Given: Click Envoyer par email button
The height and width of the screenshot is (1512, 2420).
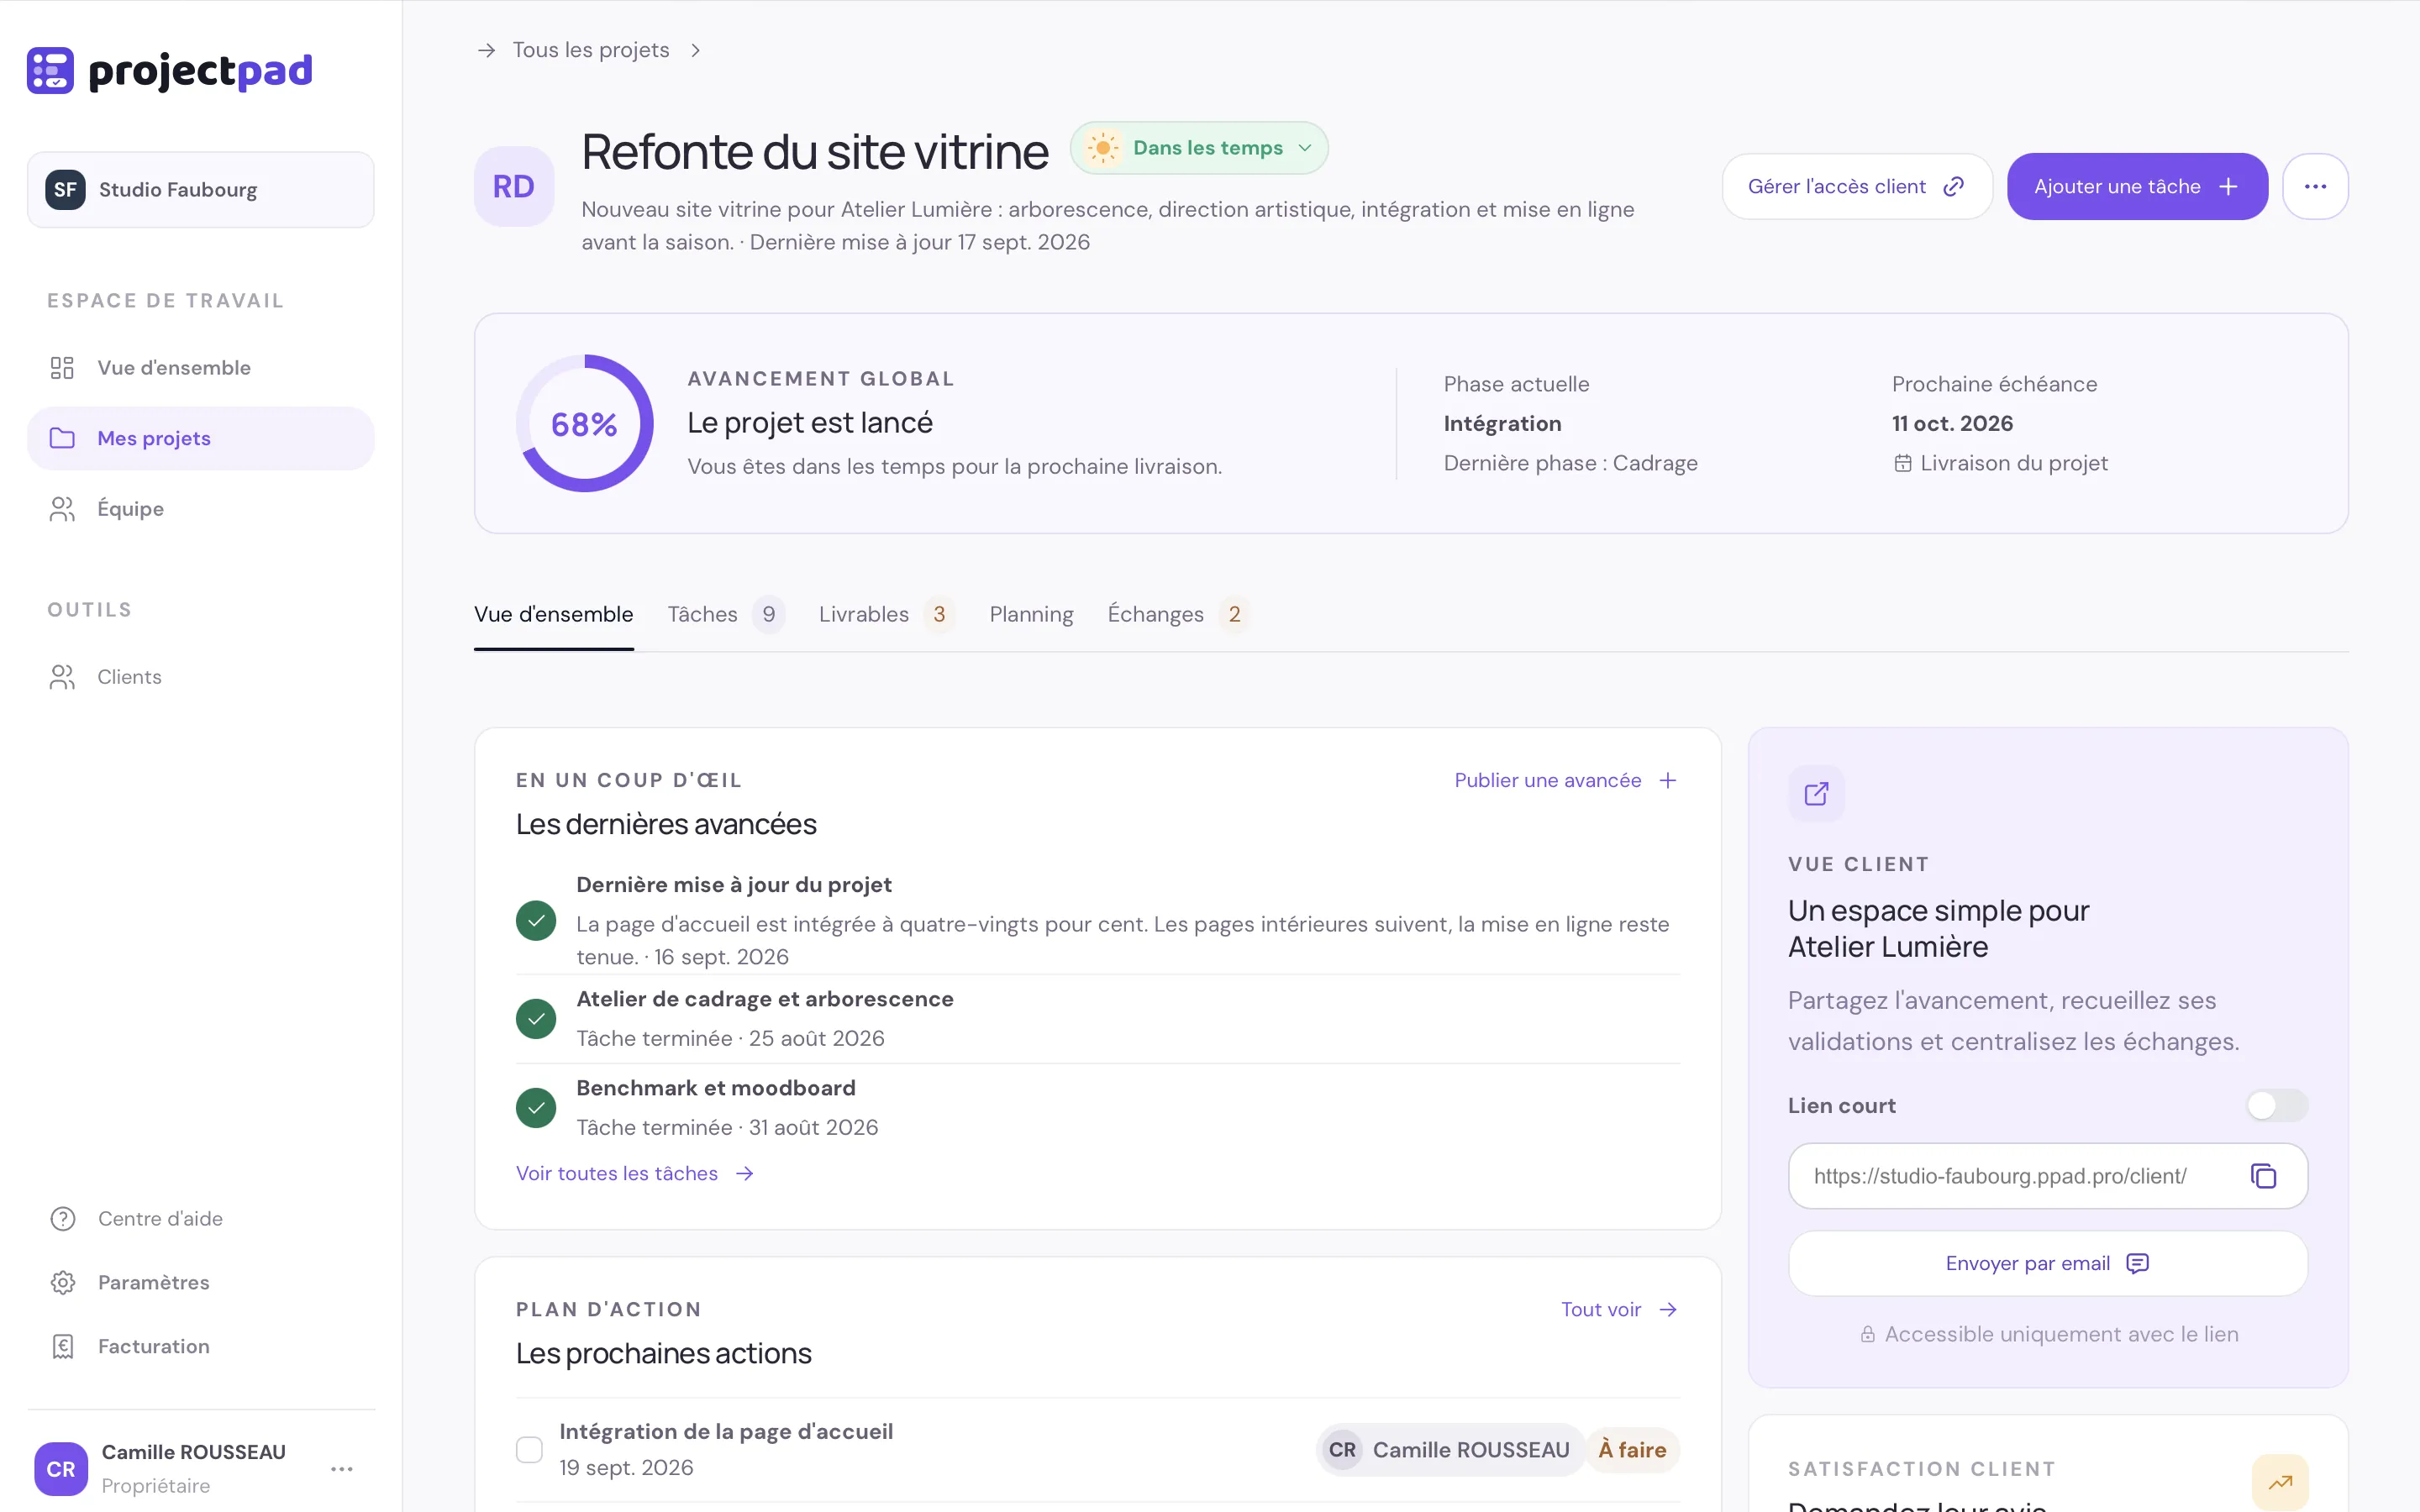Looking at the screenshot, I should click(2047, 1263).
